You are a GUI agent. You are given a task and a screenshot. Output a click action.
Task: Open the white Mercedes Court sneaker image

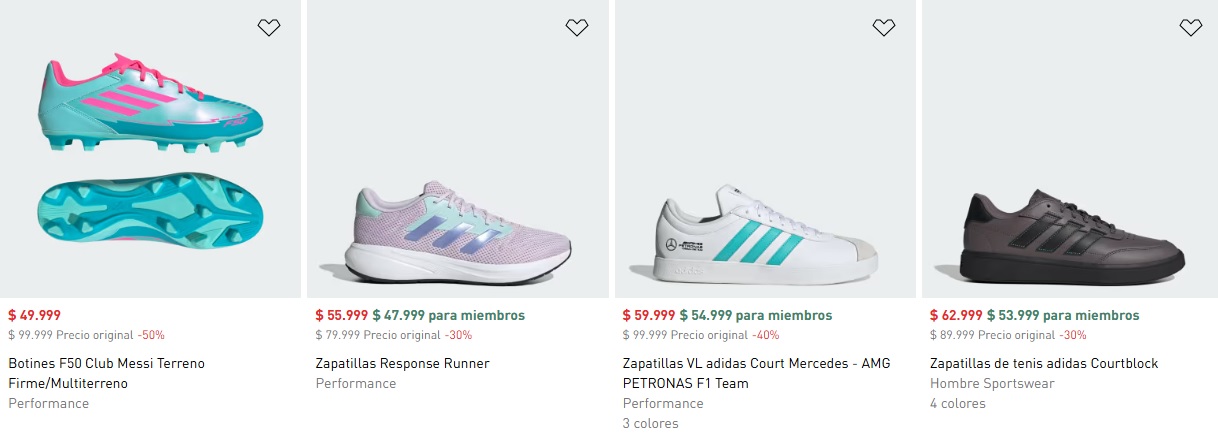(765, 235)
